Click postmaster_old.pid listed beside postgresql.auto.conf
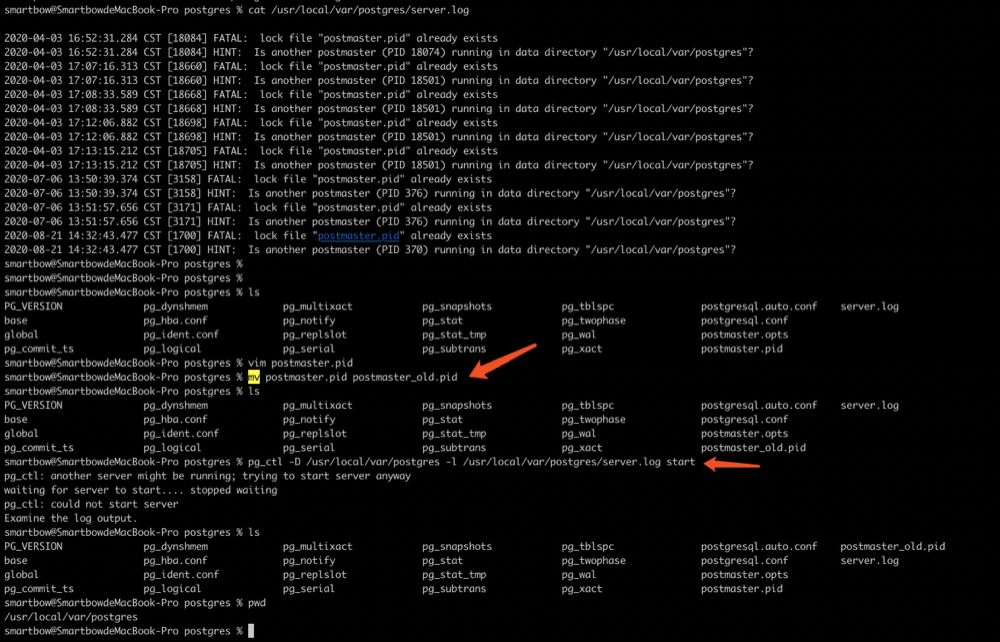Screen dimensions: 1000x642 click(893, 547)
